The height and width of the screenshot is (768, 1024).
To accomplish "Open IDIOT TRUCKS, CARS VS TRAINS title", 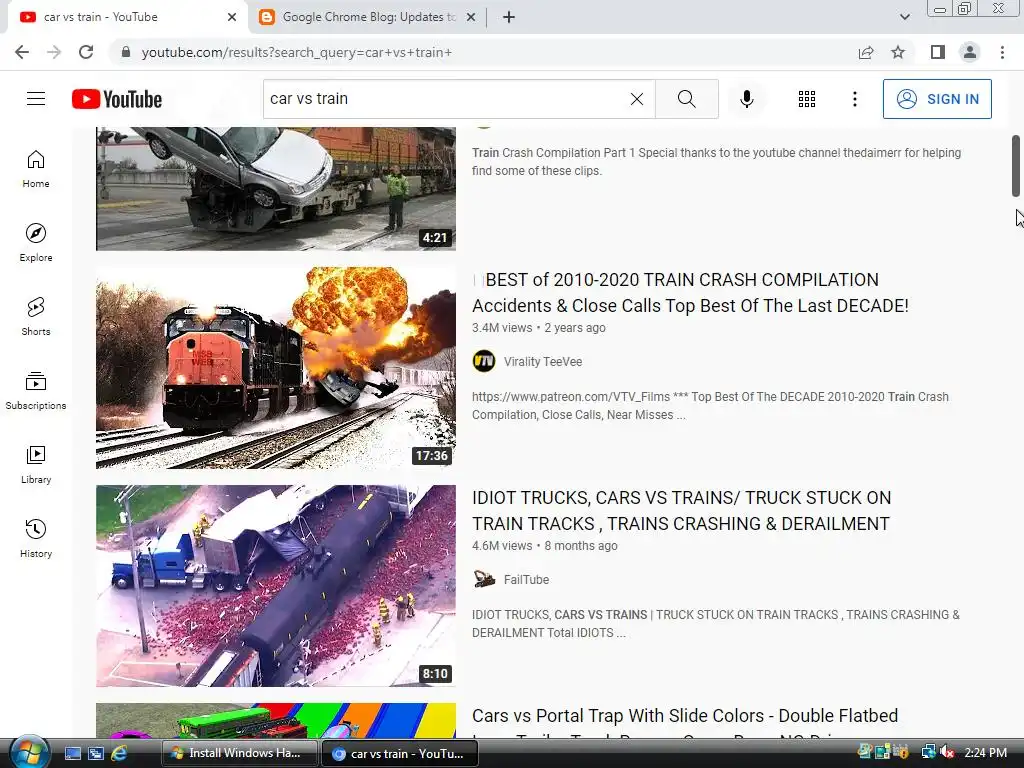I will tap(681, 511).
